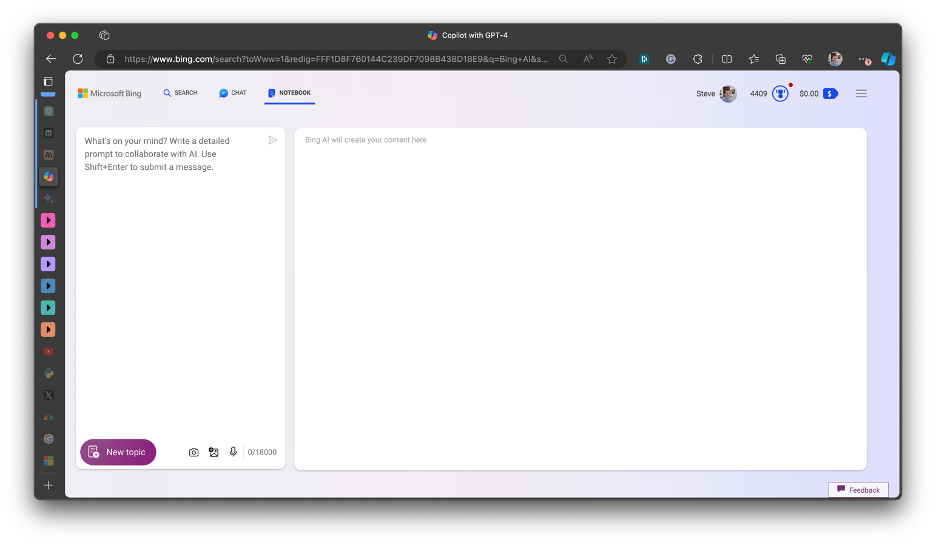936x546 pixels.
Task: Switch to Anthropic vertical tab
Action: [48, 155]
